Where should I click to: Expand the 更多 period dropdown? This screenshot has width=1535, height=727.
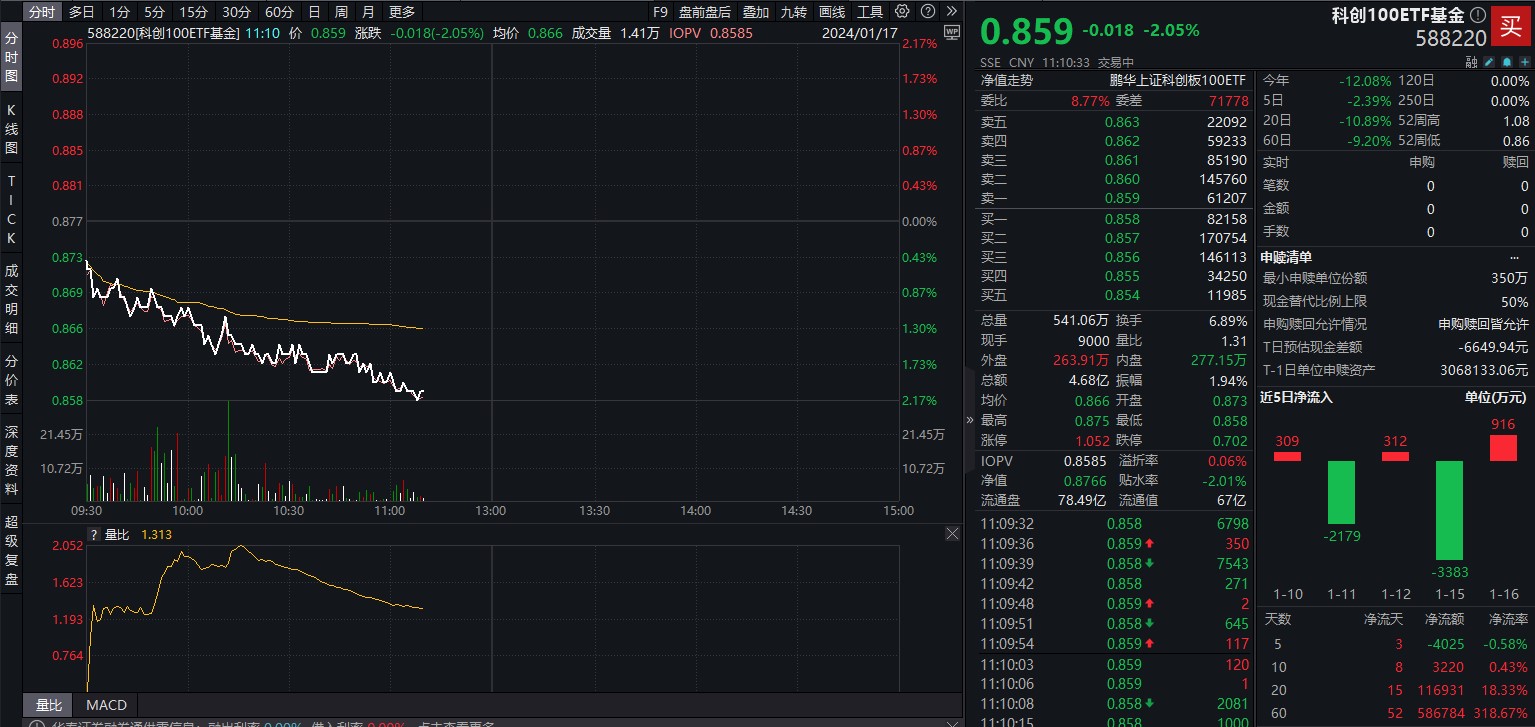pyautogui.click(x=402, y=11)
